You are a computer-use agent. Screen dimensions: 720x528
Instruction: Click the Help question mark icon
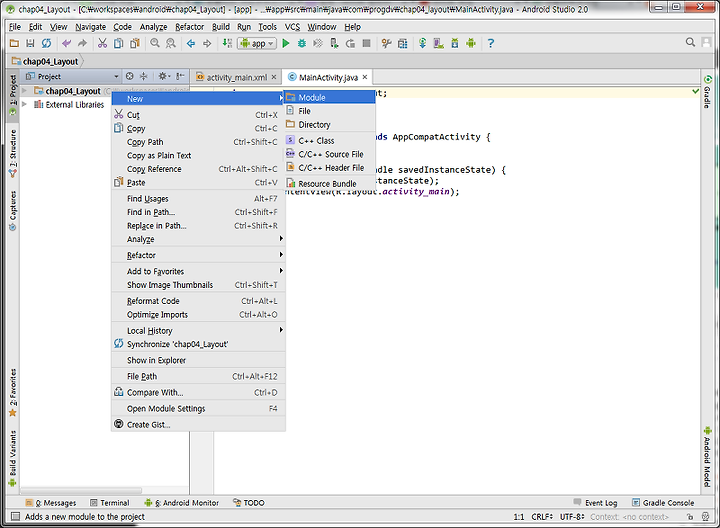pos(491,43)
